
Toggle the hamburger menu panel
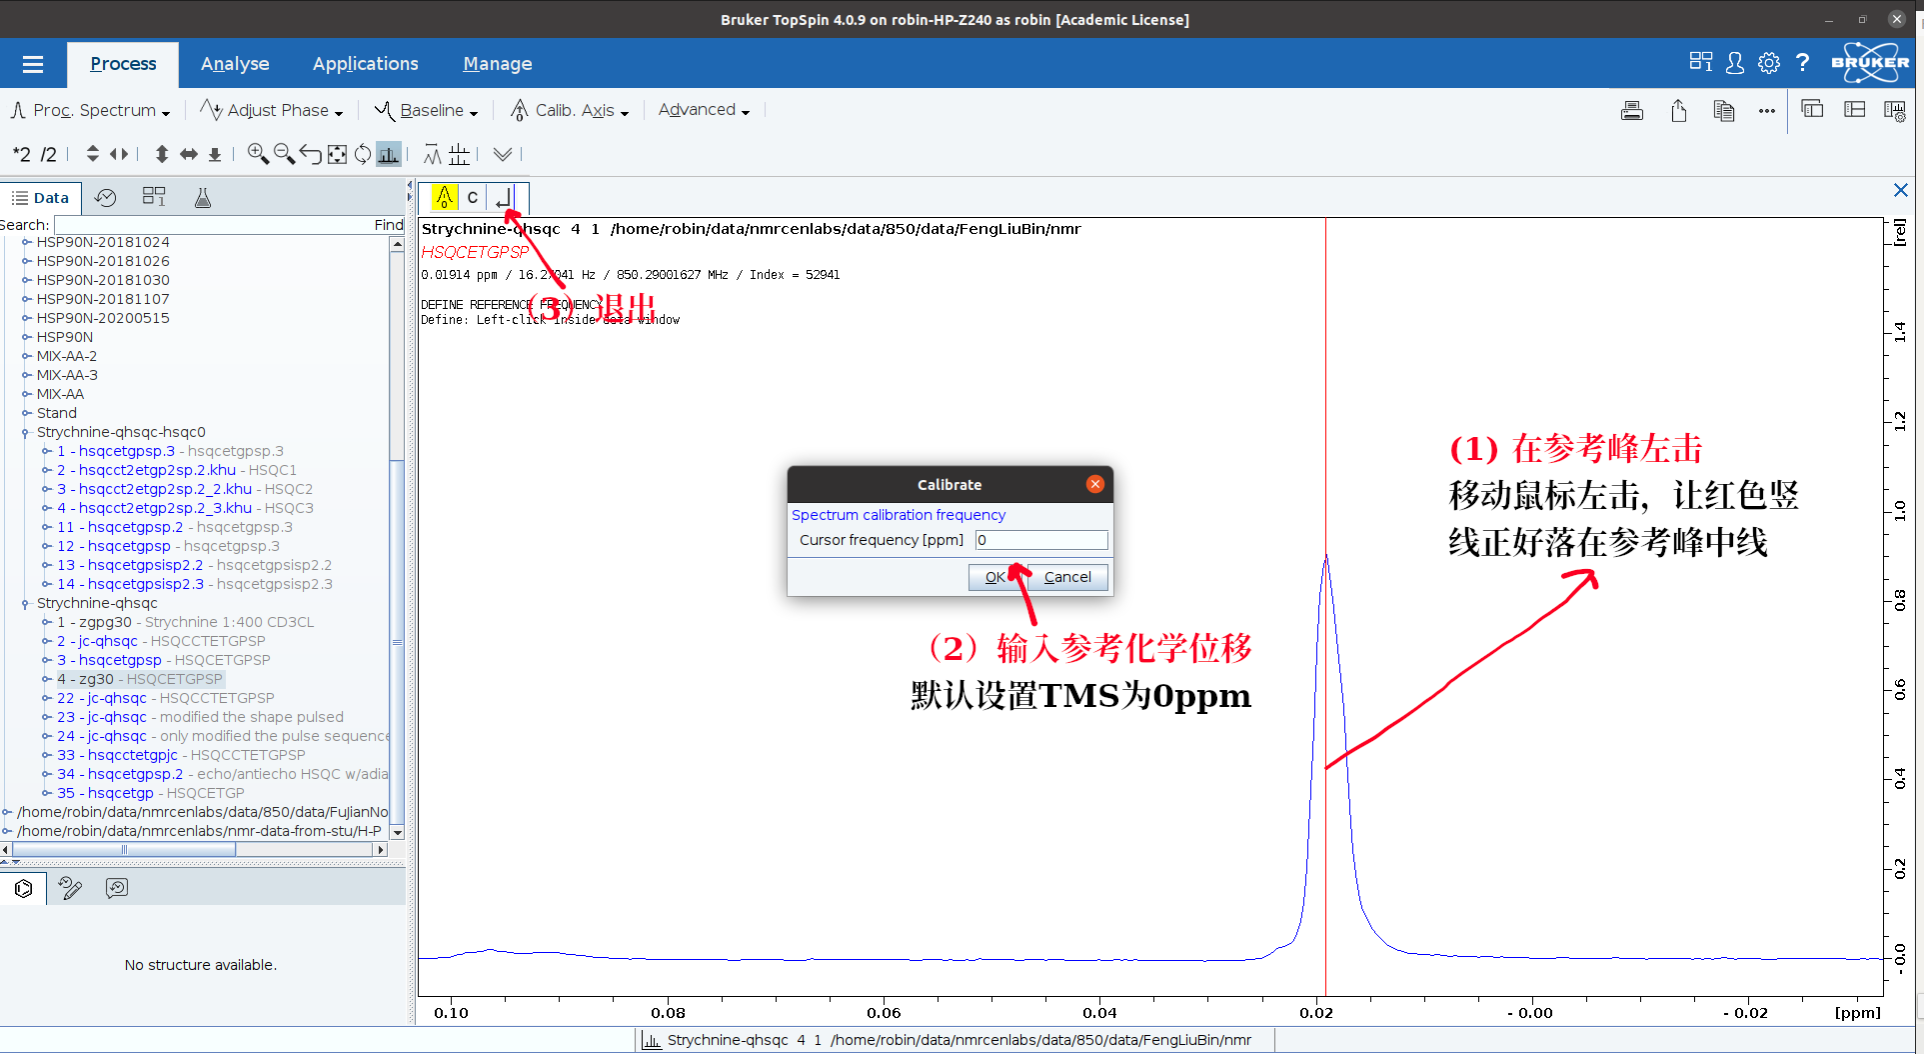(33, 64)
